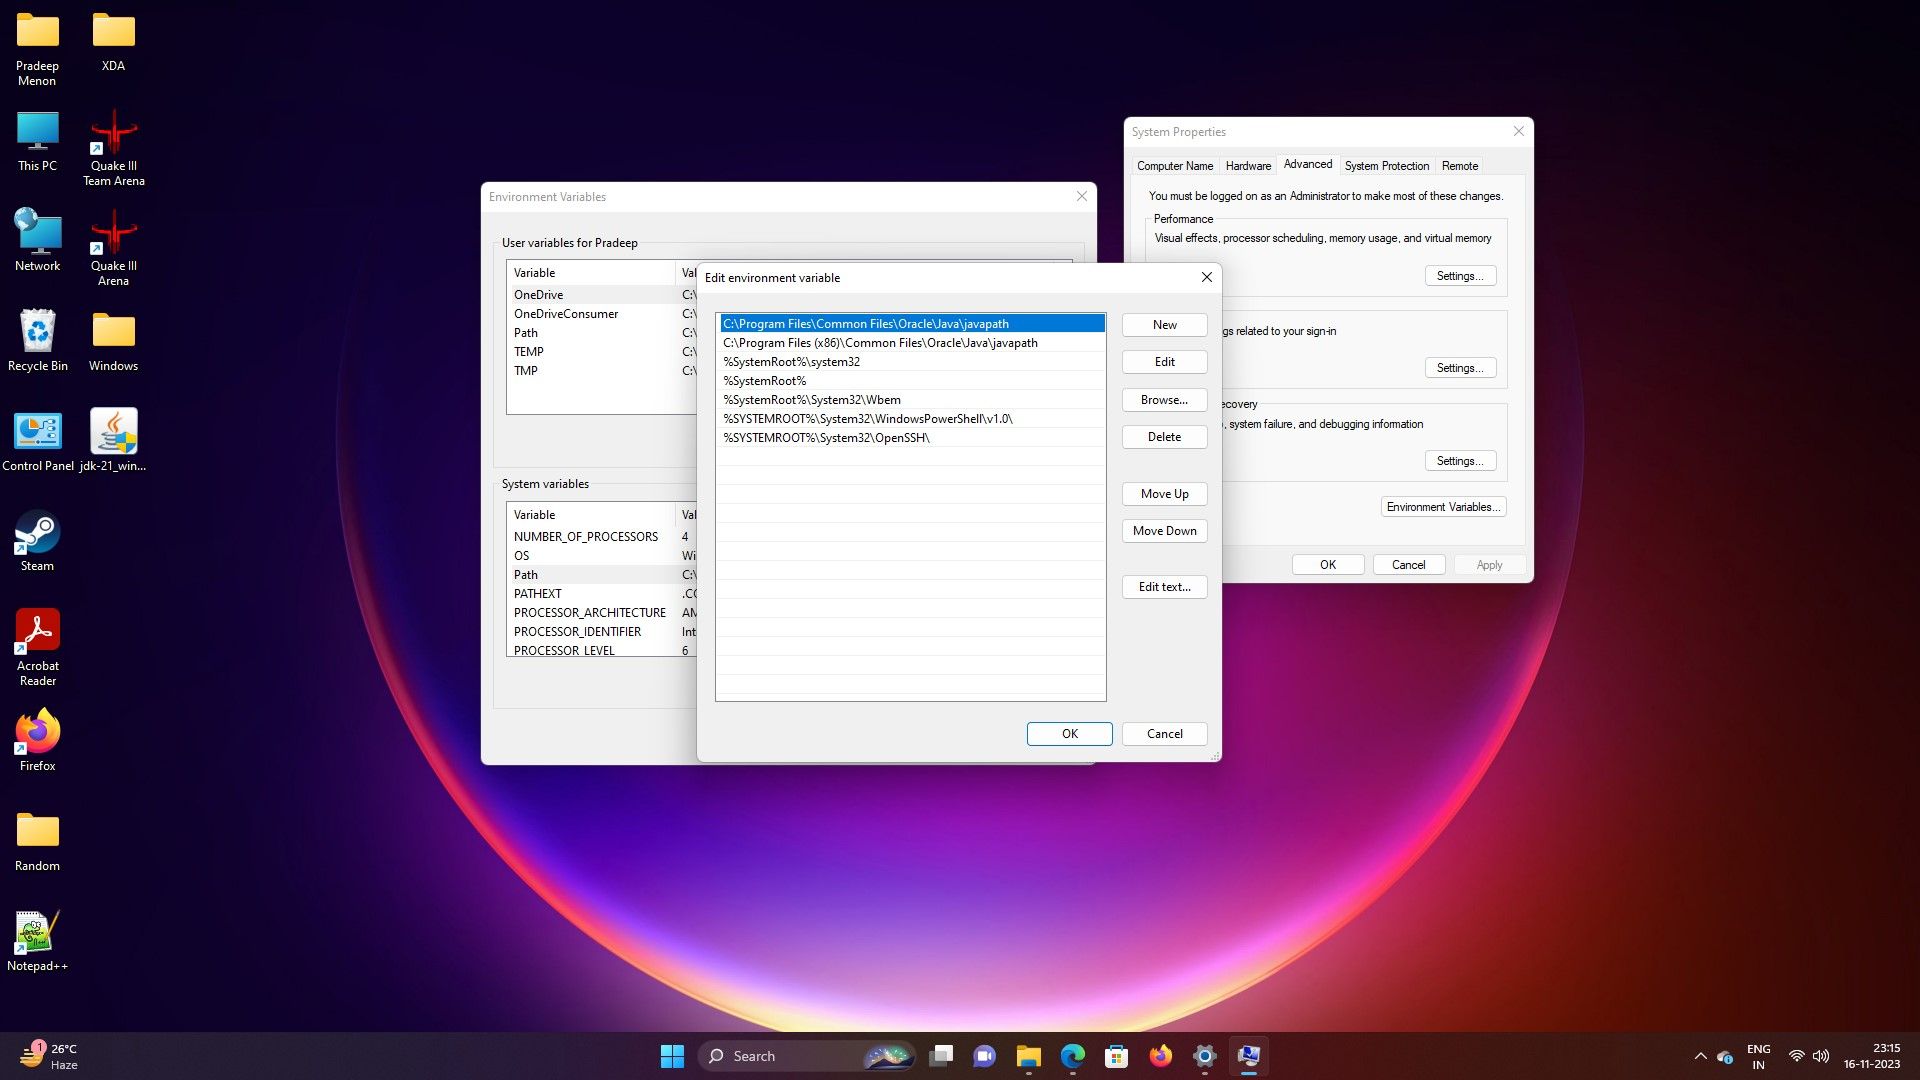
Task: Show hidden system tray icons chevron
Action: (x=1700, y=1056)
